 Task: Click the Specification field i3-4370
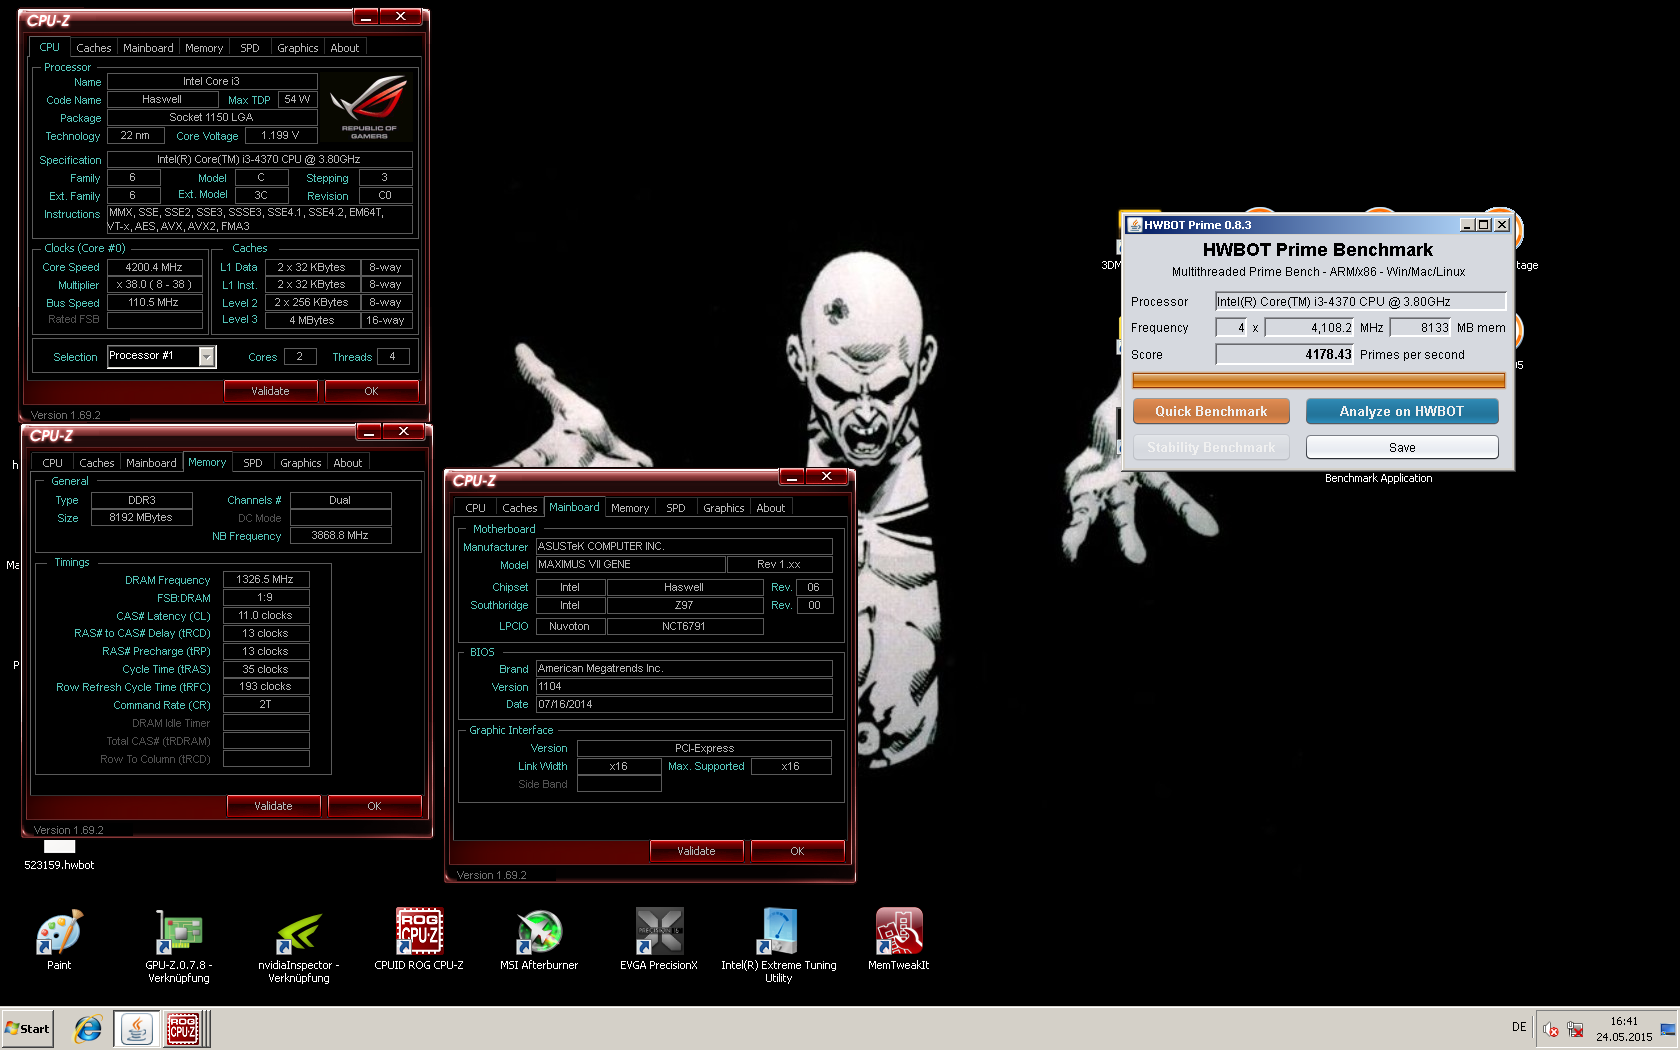coord(260,159)
